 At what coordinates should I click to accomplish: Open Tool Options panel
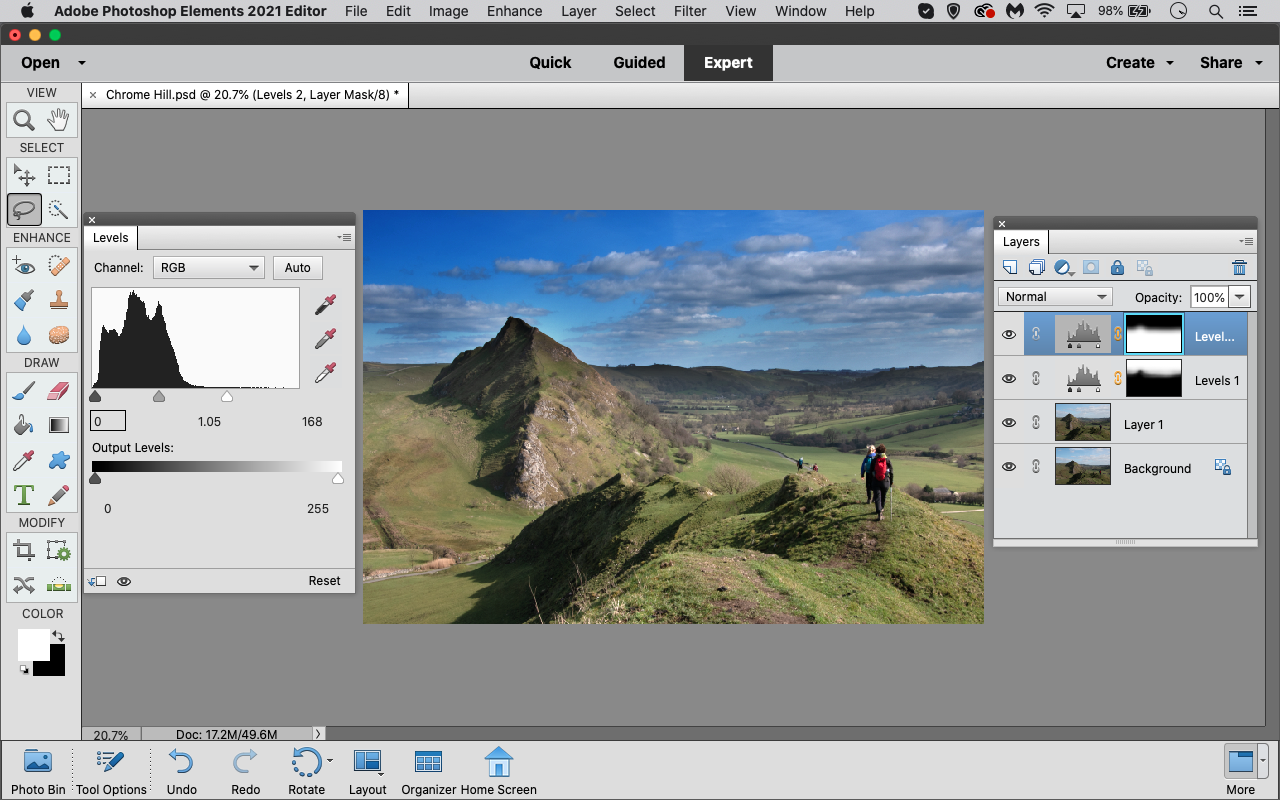(x=111, y=771)
